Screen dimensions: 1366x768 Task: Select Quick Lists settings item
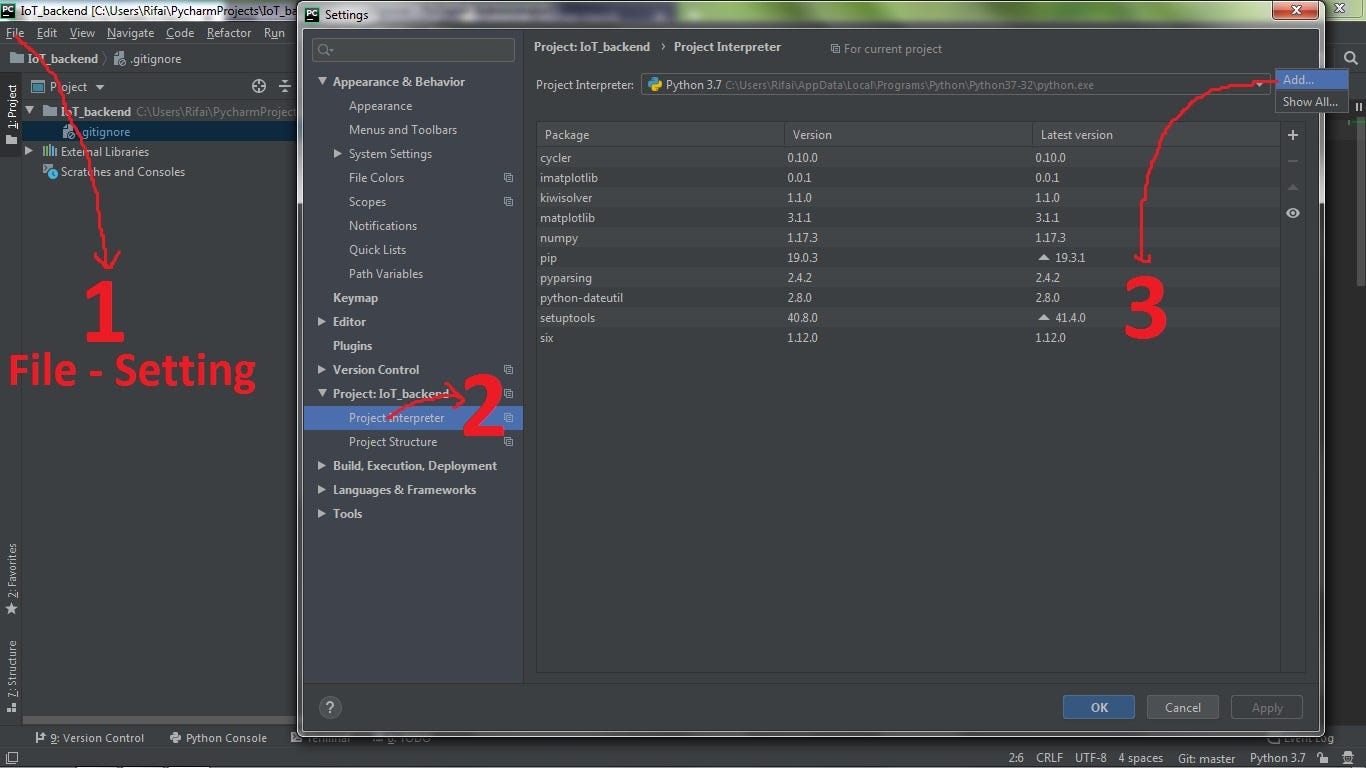pyautogui.click(x=378, y=250)
